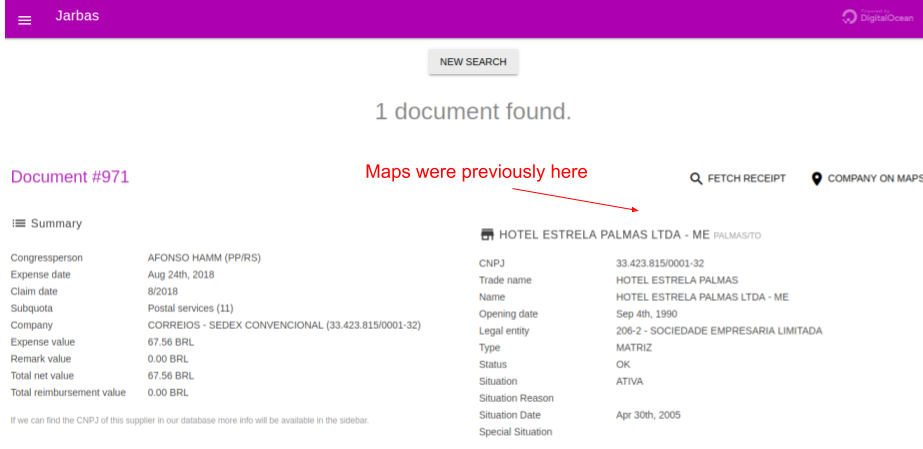The width and height of the screenshot is (923, 449).
Task: Click the CNPJ database note below summary
Action: click(190, 421)
